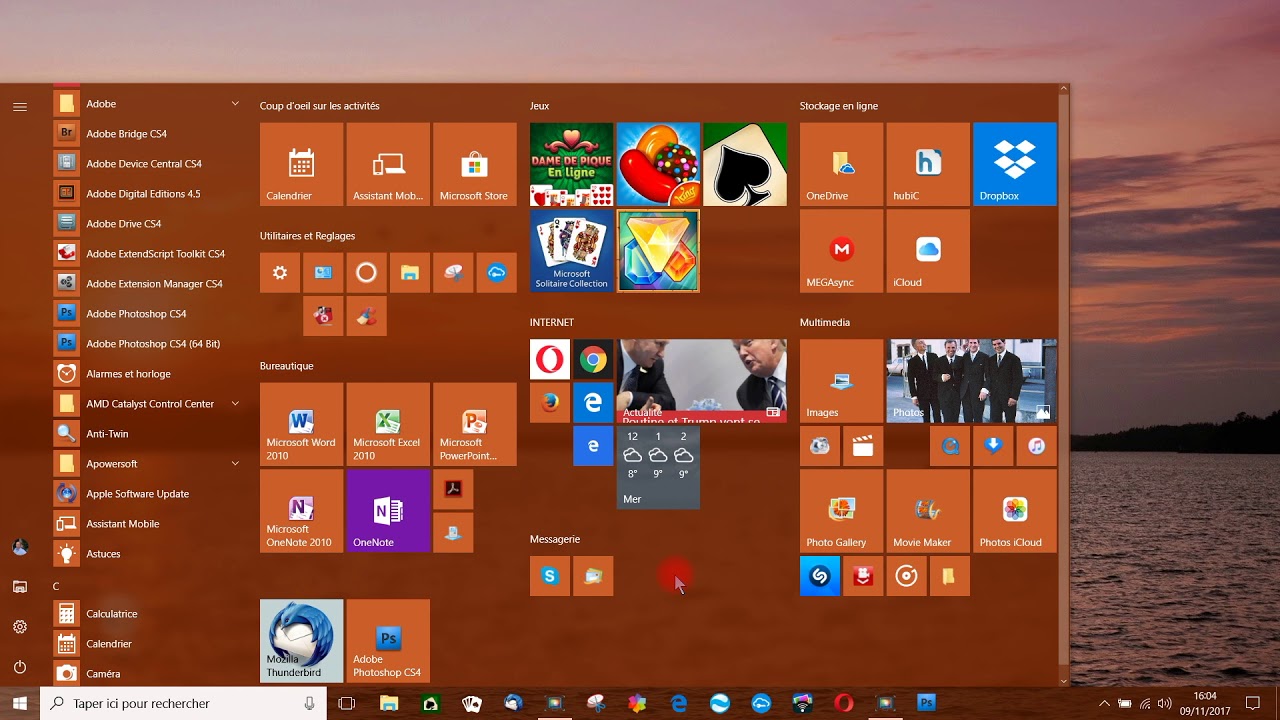Image resolution: width=1280 pixels, height=720 pixels.
Task: Launch the Skype tile under Messagerie
Action: click(550, 576)
